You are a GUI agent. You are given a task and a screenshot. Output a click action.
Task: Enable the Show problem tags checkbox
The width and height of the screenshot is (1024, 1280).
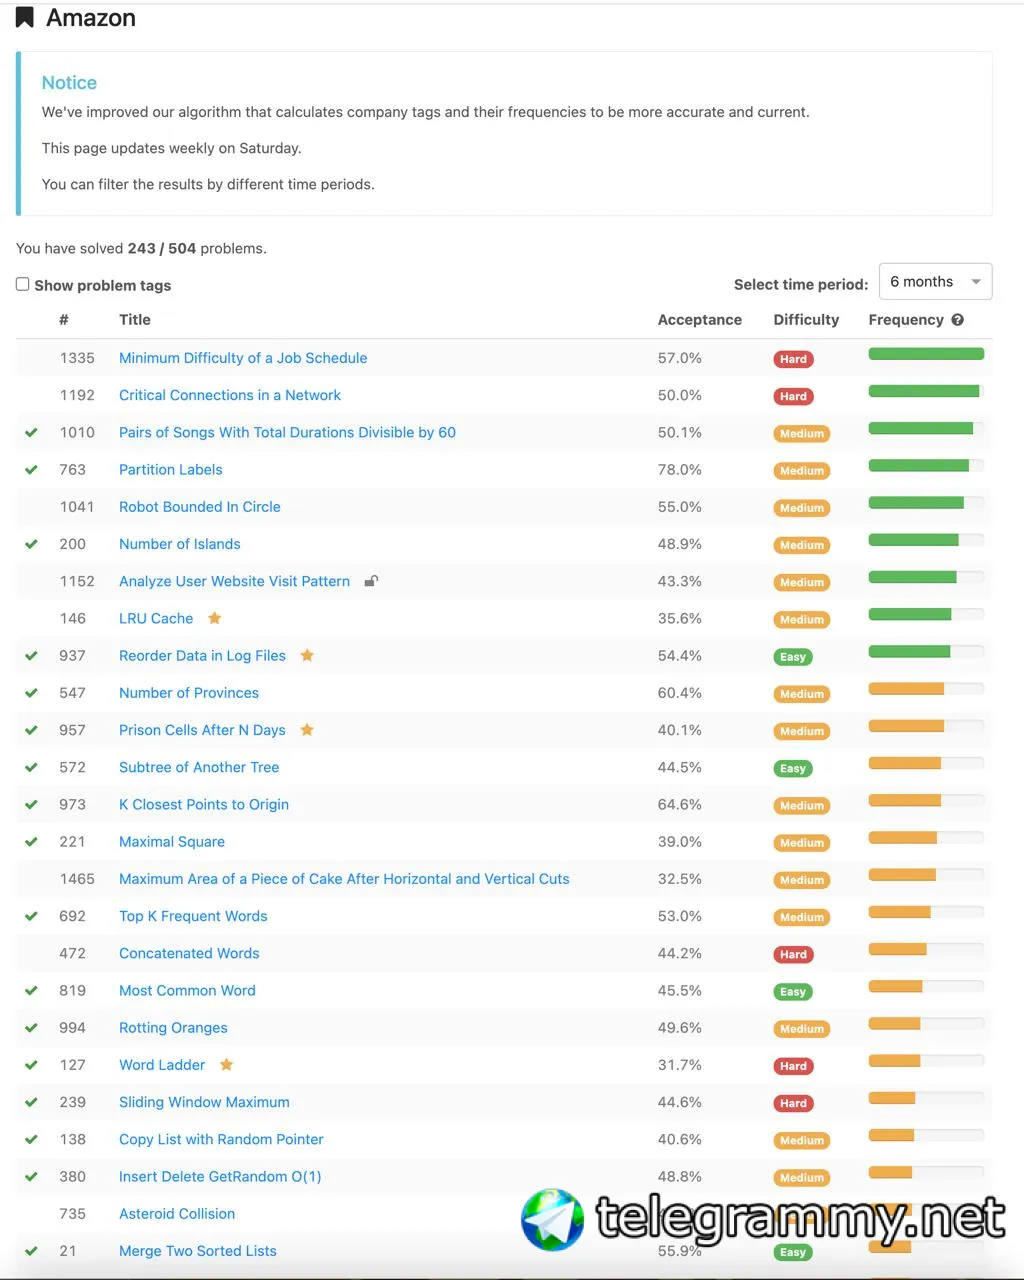coord(23,284)
